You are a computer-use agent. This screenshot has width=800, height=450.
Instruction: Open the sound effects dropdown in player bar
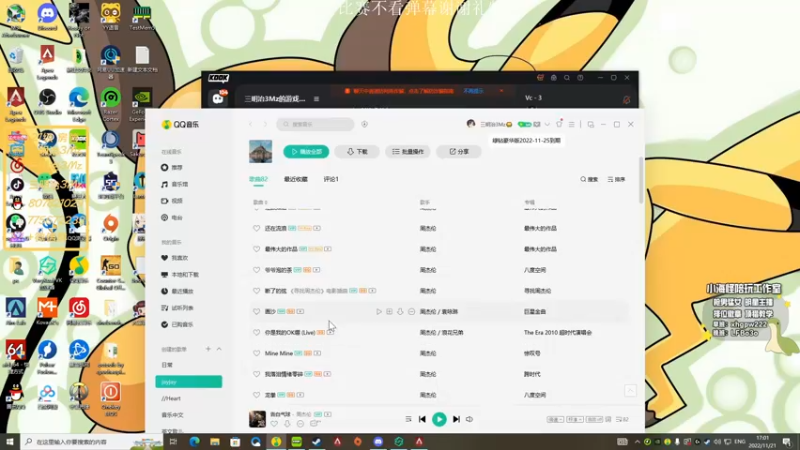(594, 419)
